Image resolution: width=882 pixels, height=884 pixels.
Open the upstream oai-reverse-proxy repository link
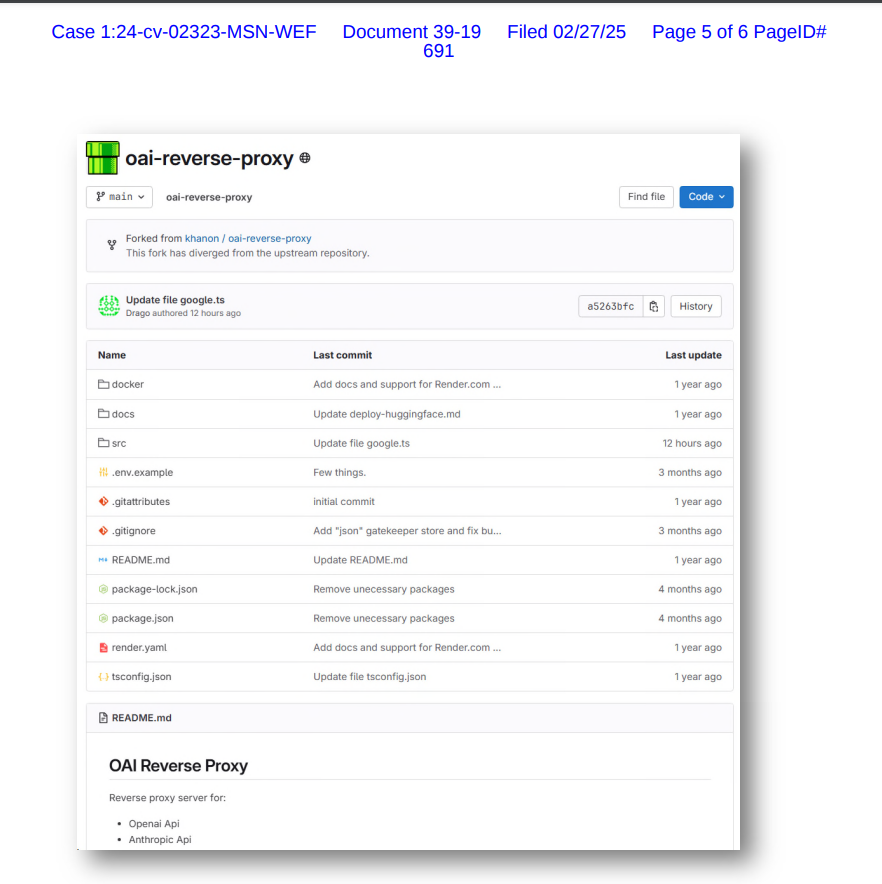(x=270, y=238)
